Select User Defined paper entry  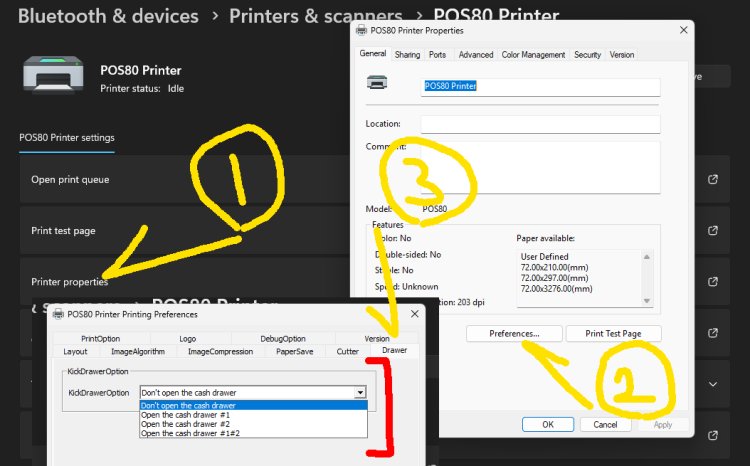point(544,257)
